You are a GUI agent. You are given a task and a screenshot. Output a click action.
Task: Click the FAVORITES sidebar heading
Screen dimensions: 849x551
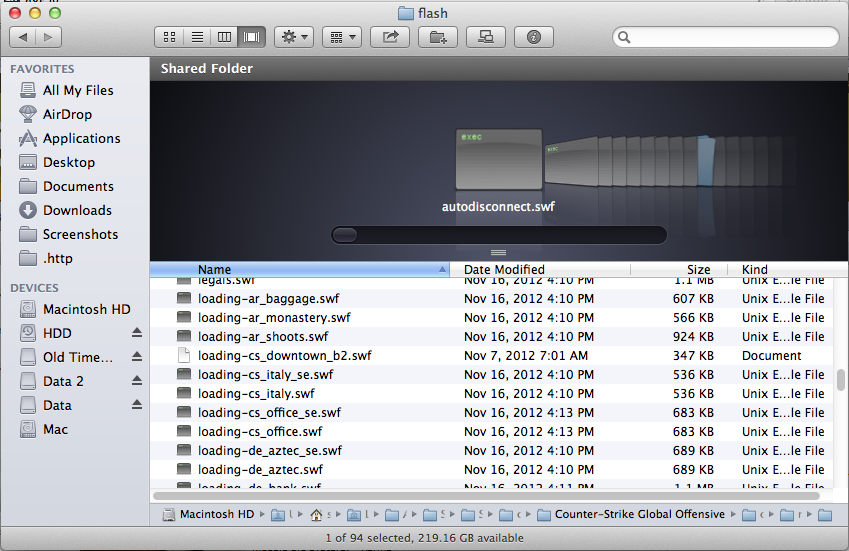click(x=42, y=69)
